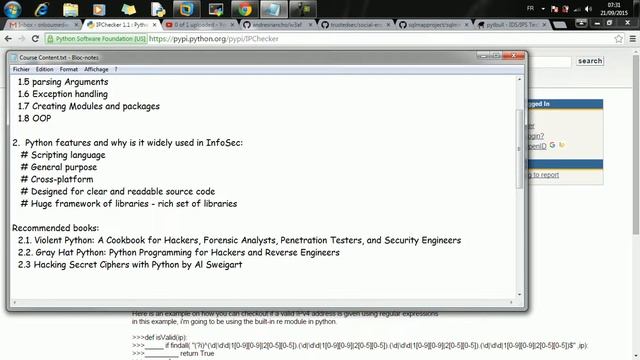
Task: Show hidden system tray icons arrow
Action: (543, 9)
